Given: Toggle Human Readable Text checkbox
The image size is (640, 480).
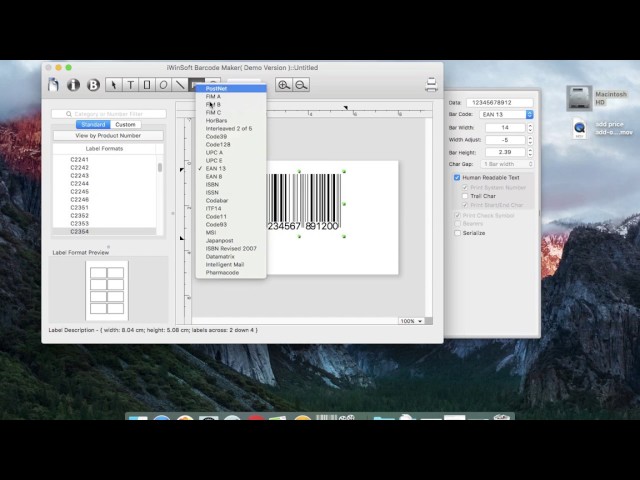Looking at the screenshot, I should tap(457, 178).
